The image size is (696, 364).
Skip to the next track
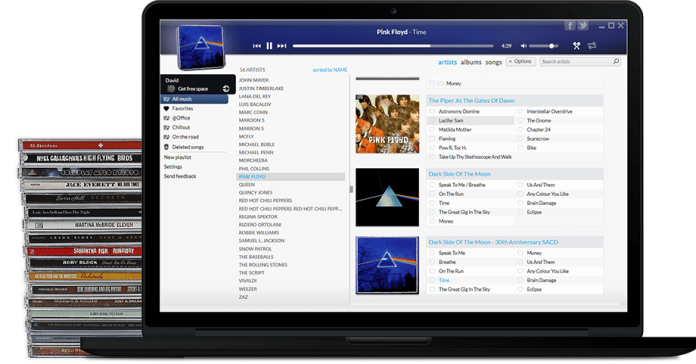pyautogui.click(x=281, y=46)
